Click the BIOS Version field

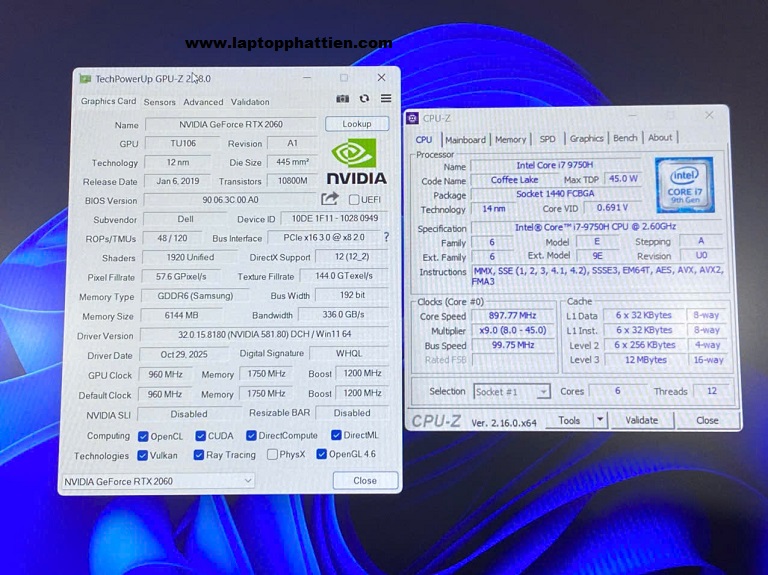[x=228, y=200]
